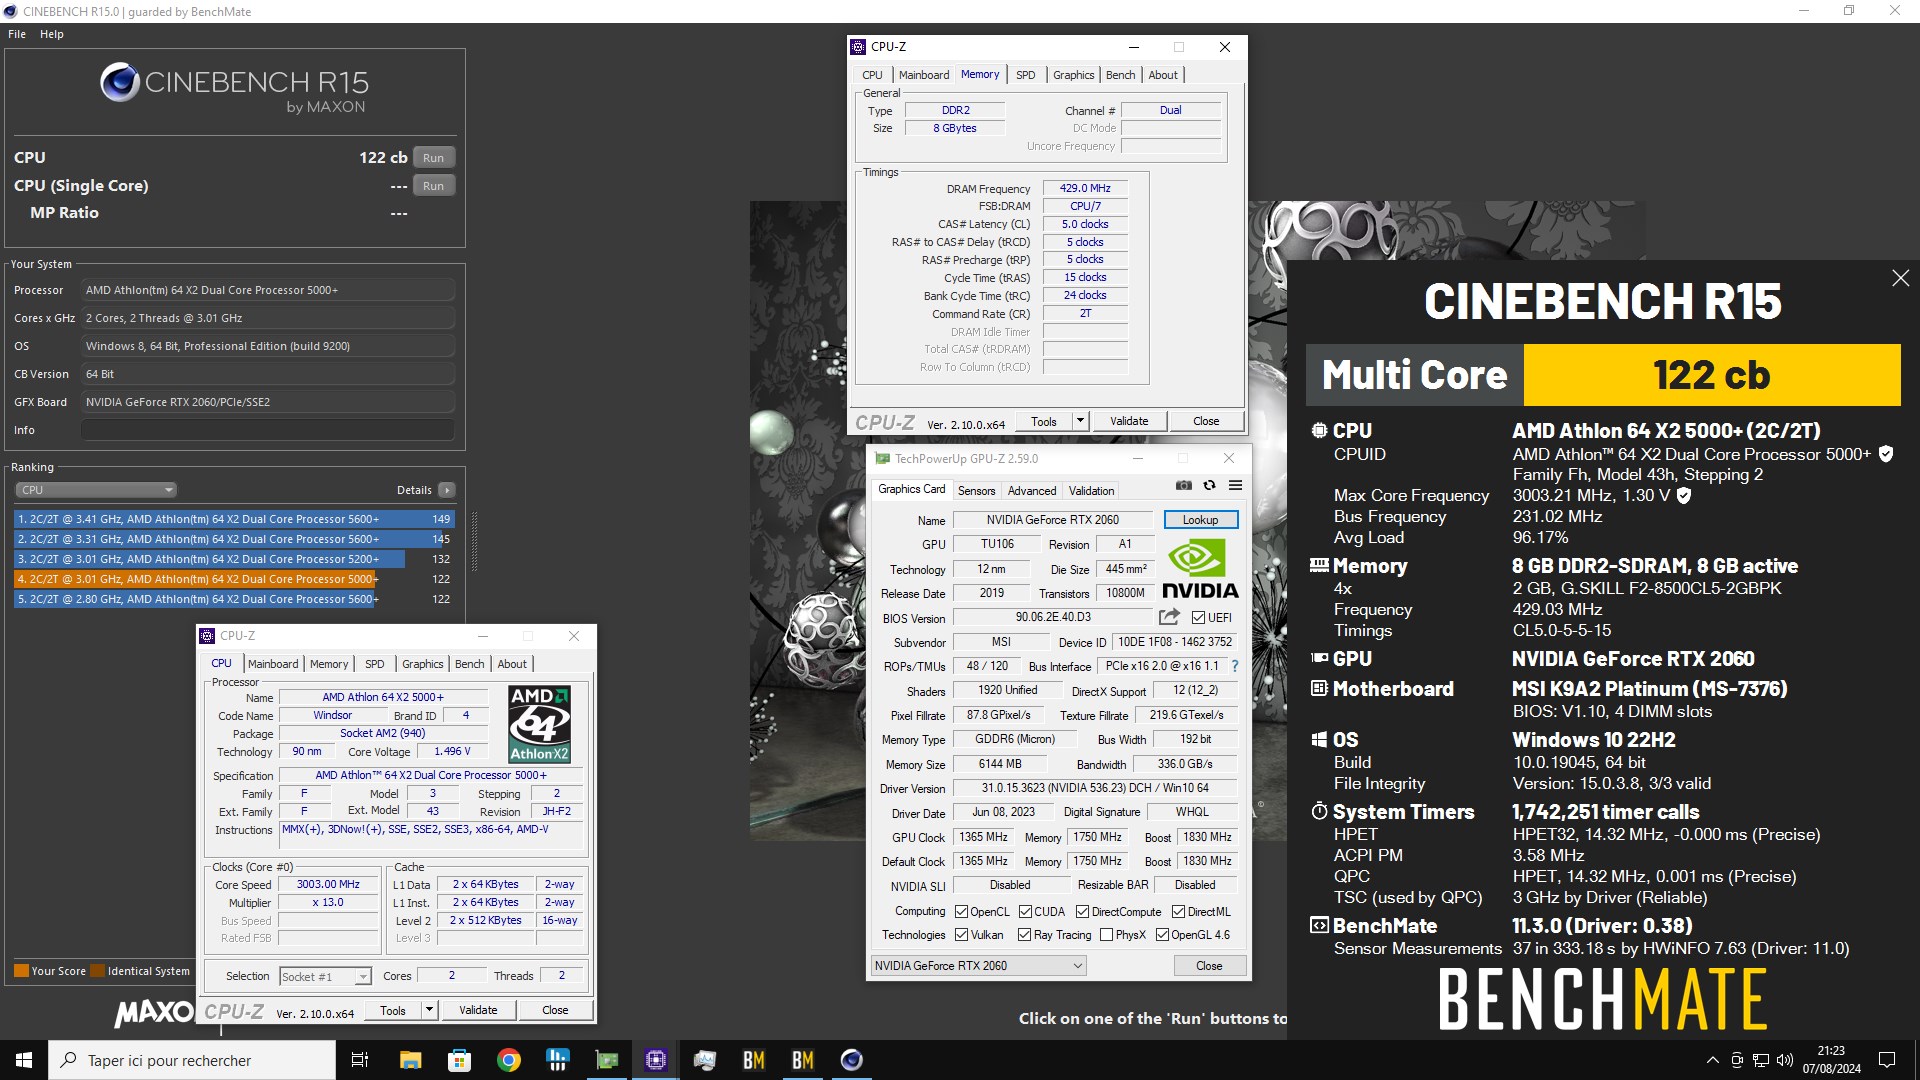Click the Bus Interface question mark icon
The image size is (1920, 1080).
coord(1234,666)
